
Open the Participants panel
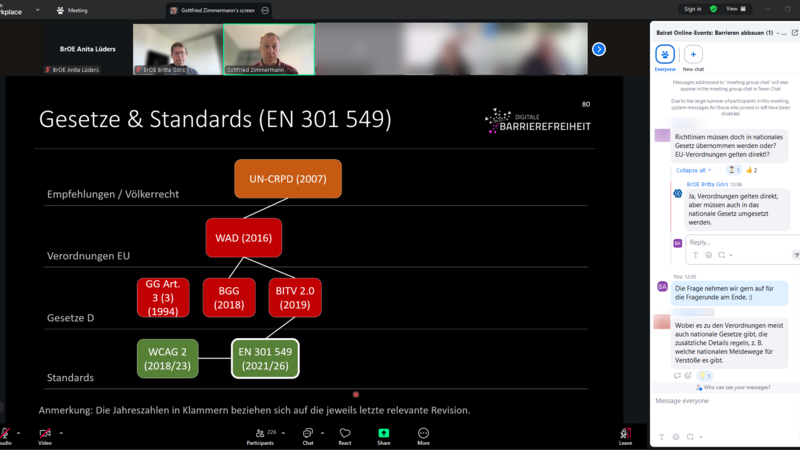260,433
